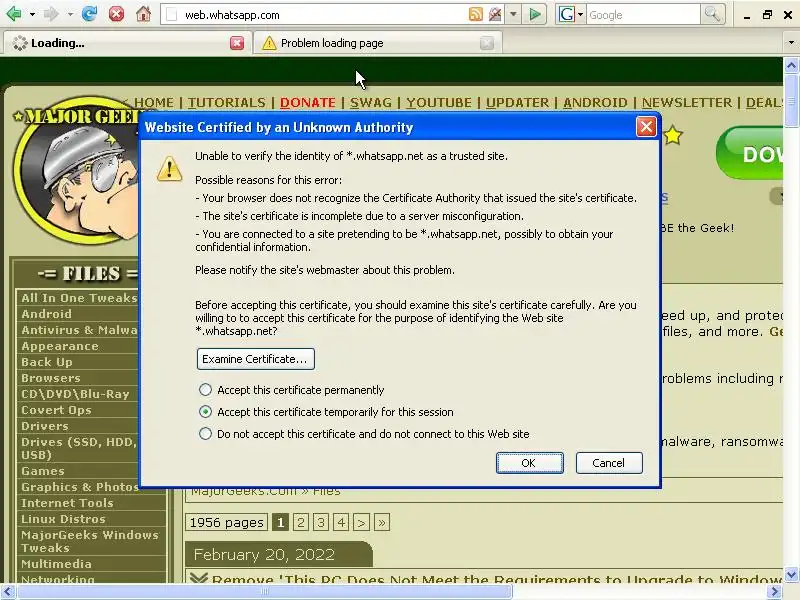Jump to last page with » button
Viewport: 800px width, 600px height.
click(382, 522)
